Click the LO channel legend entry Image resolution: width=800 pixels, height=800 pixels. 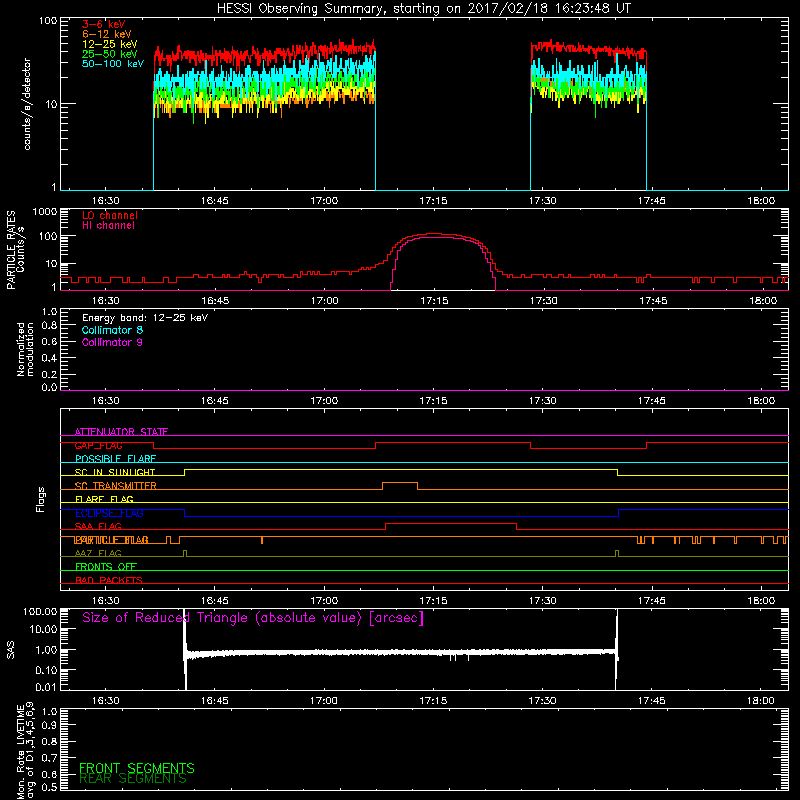[x=110, y=215]
